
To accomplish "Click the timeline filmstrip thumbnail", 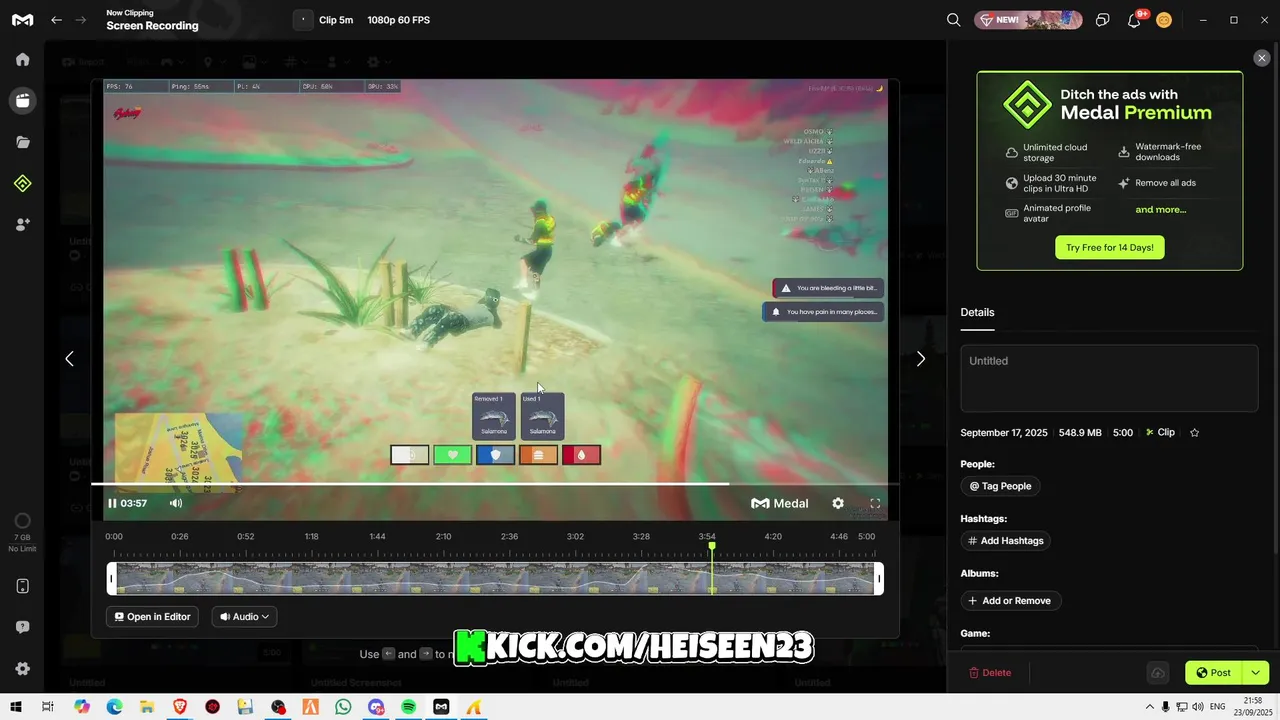I will pyautogui.click(x=495, y=579).
